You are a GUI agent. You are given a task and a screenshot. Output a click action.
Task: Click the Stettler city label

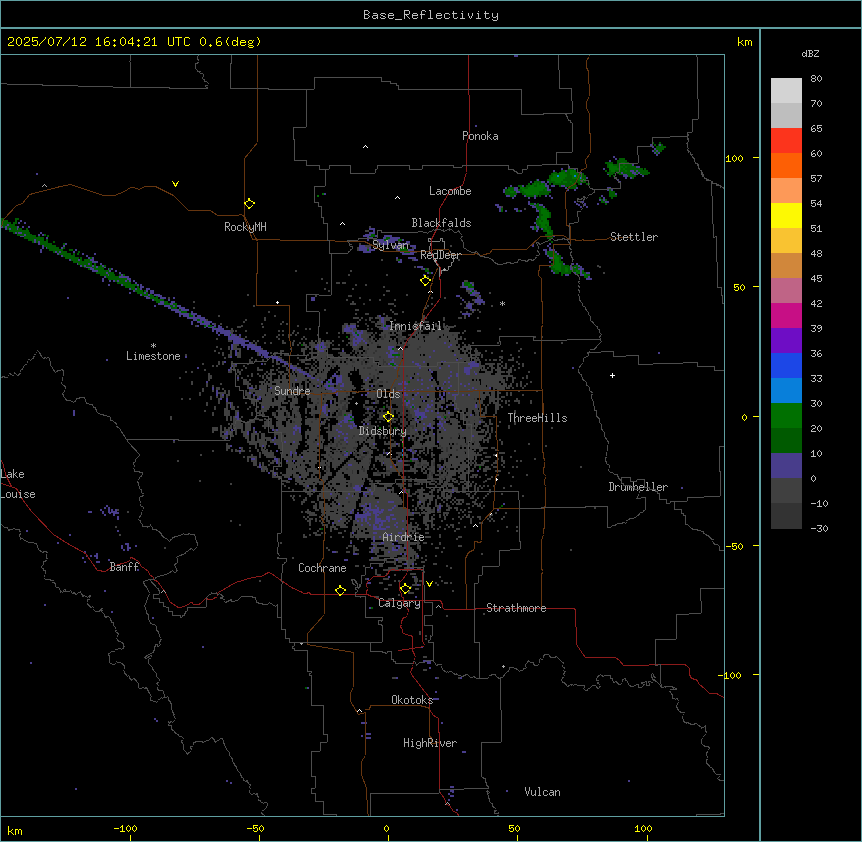click(x=634, y=237)
